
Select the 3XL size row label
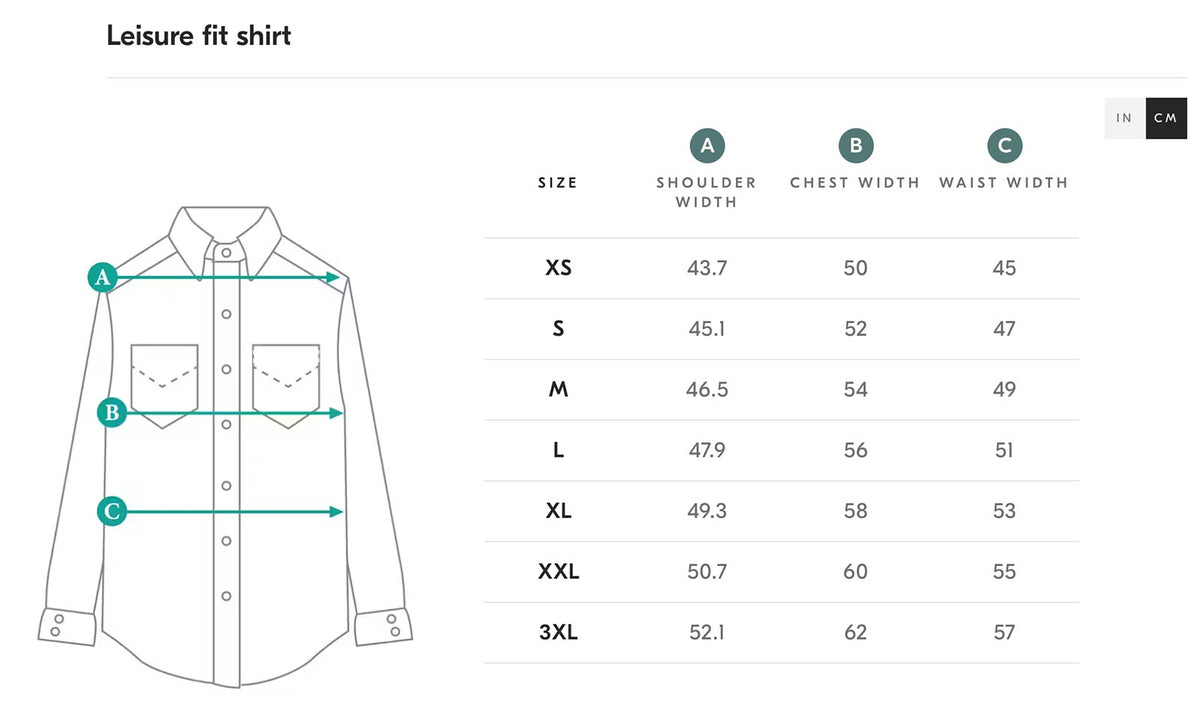(x=558, y=632)
